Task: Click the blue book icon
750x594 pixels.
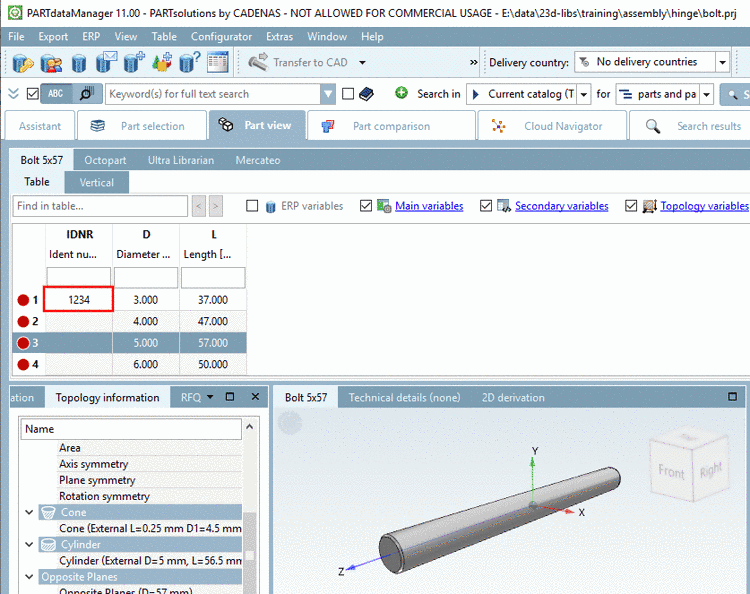Action: [366, 94]
